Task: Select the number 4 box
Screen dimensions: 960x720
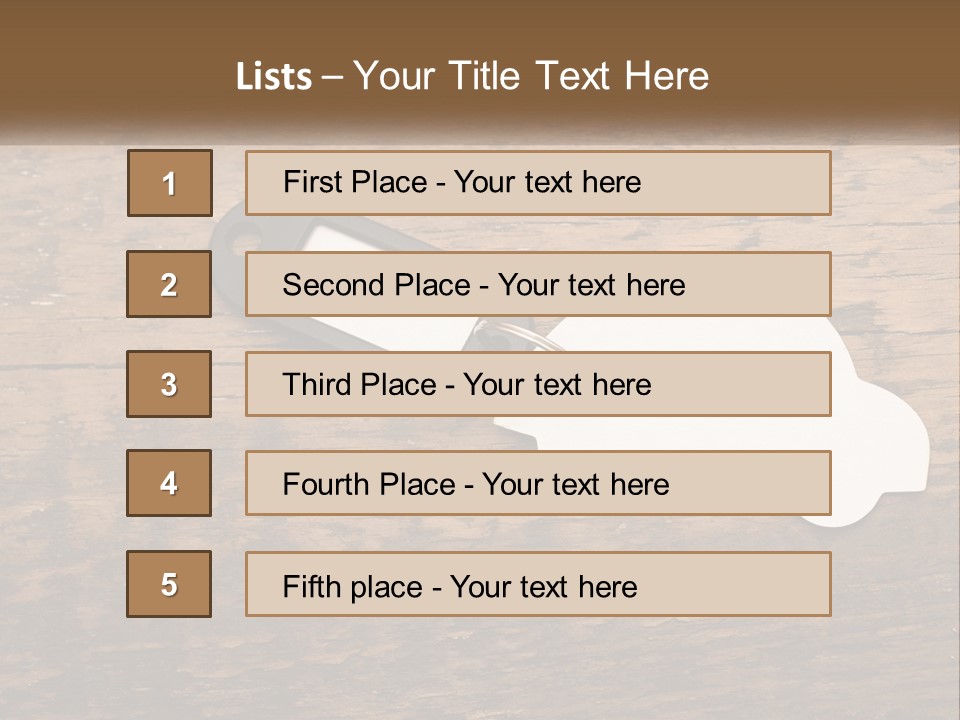Action: [x=169, y=484]
